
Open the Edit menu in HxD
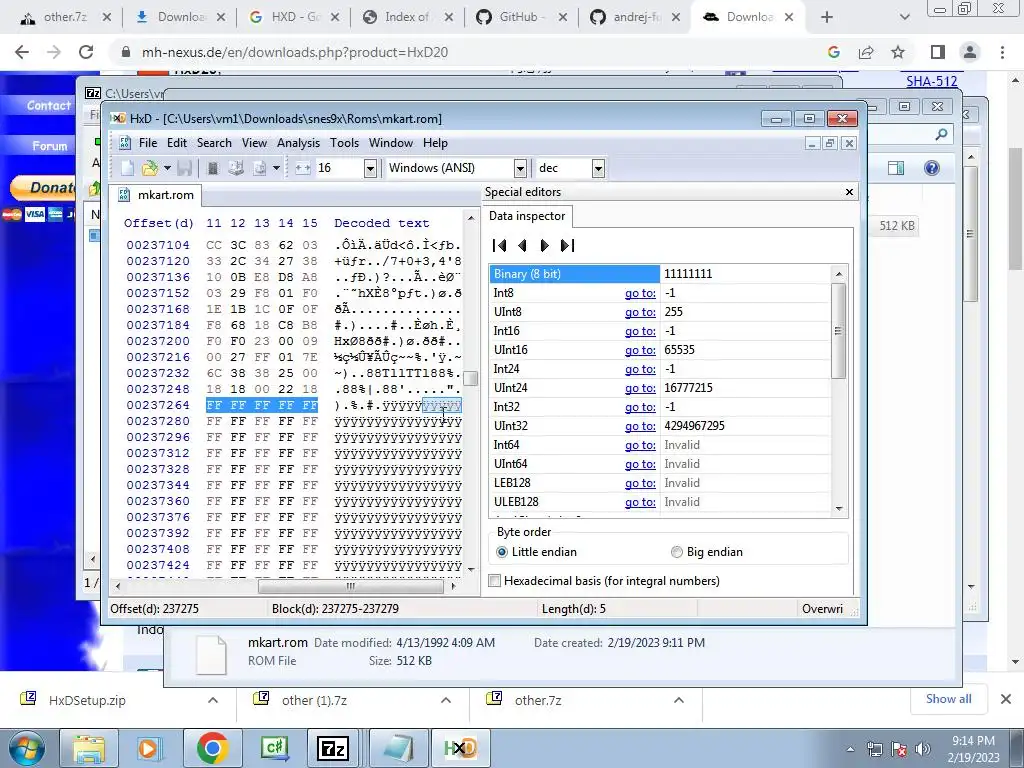(177, 143)
